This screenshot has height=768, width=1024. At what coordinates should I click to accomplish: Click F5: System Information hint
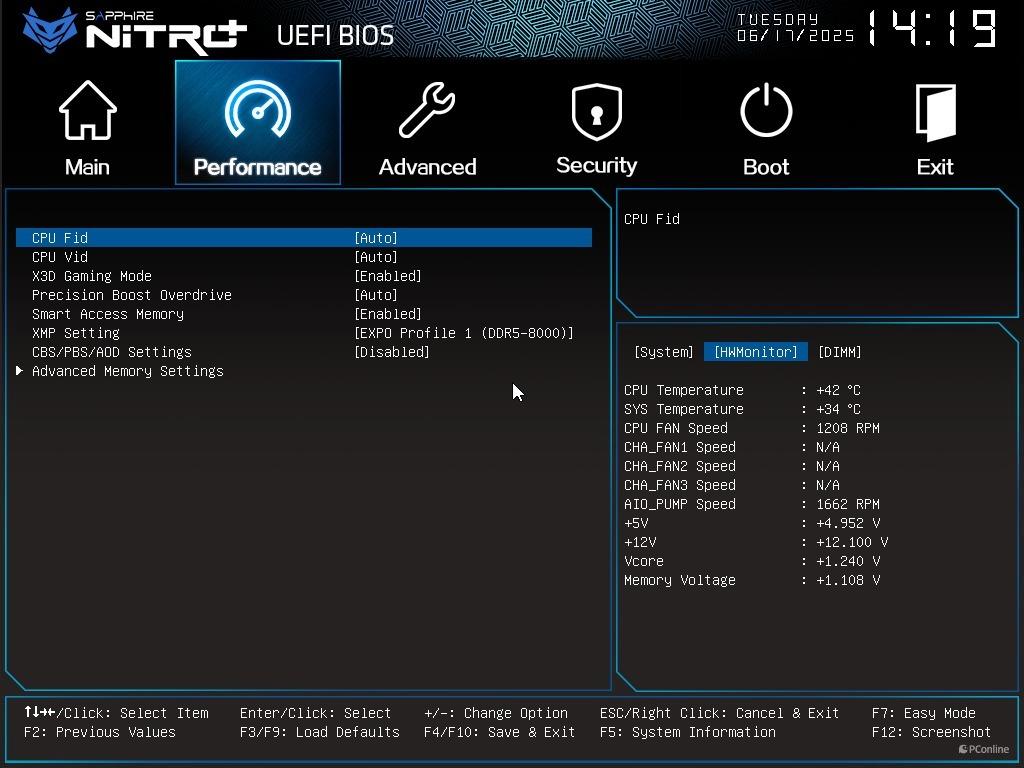point(688,732)
